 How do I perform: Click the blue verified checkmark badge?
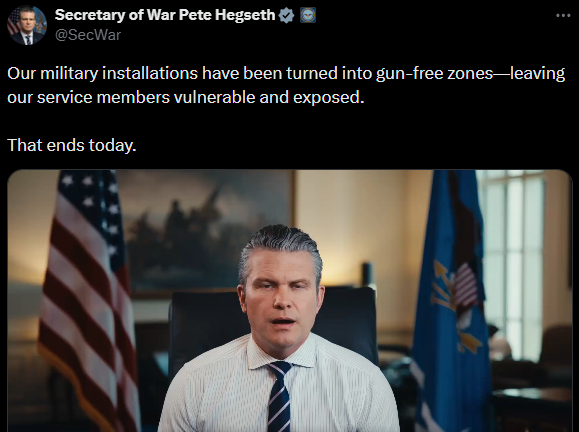tap(286, 16)
